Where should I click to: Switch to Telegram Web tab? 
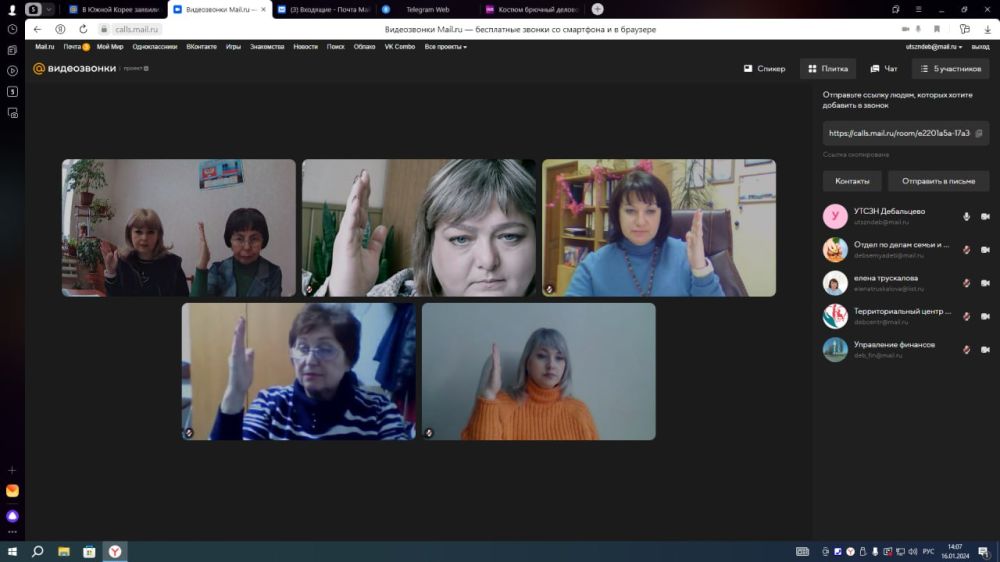pos(427,10)
